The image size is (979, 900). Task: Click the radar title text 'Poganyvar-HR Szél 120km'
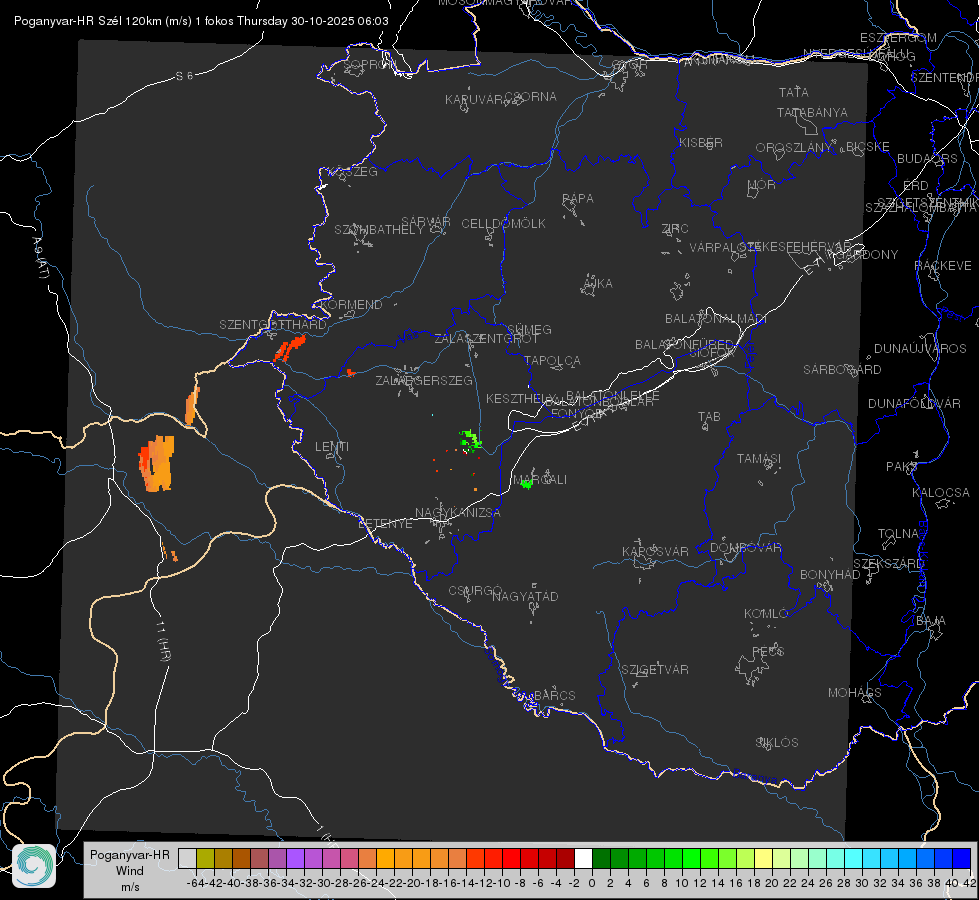[88, 21]
